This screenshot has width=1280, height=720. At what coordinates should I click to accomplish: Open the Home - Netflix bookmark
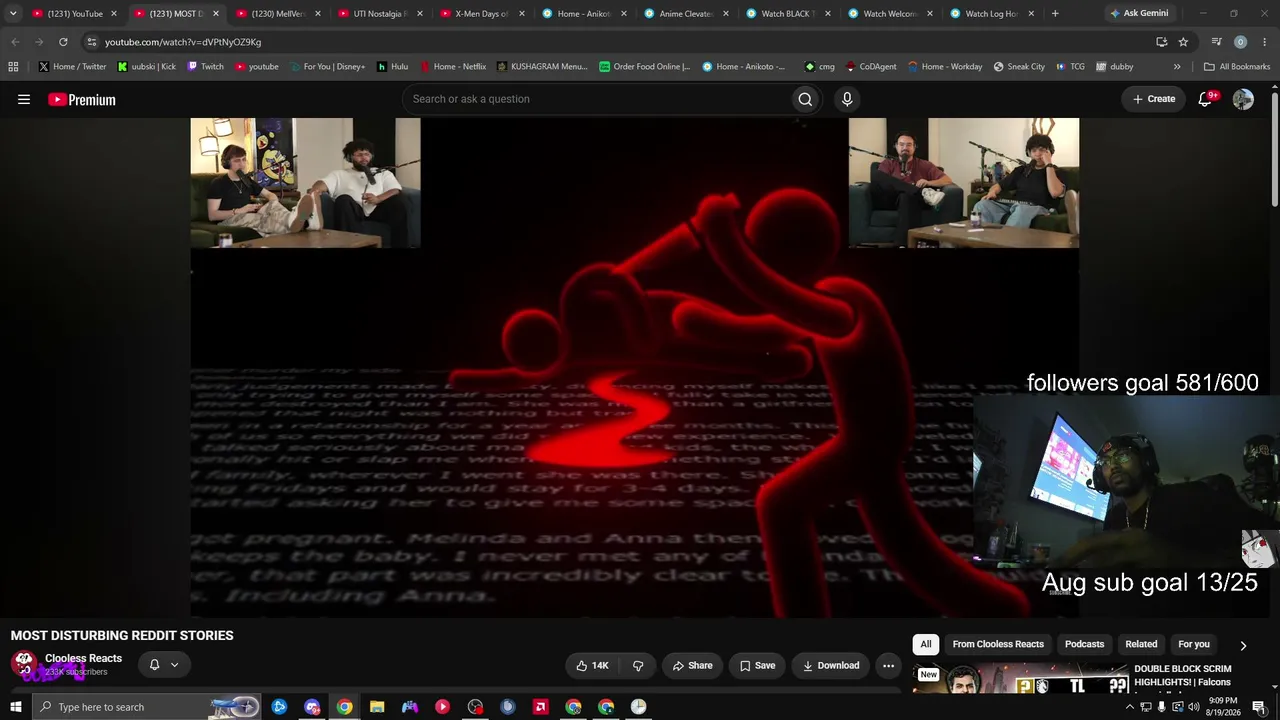click(453, 67)
